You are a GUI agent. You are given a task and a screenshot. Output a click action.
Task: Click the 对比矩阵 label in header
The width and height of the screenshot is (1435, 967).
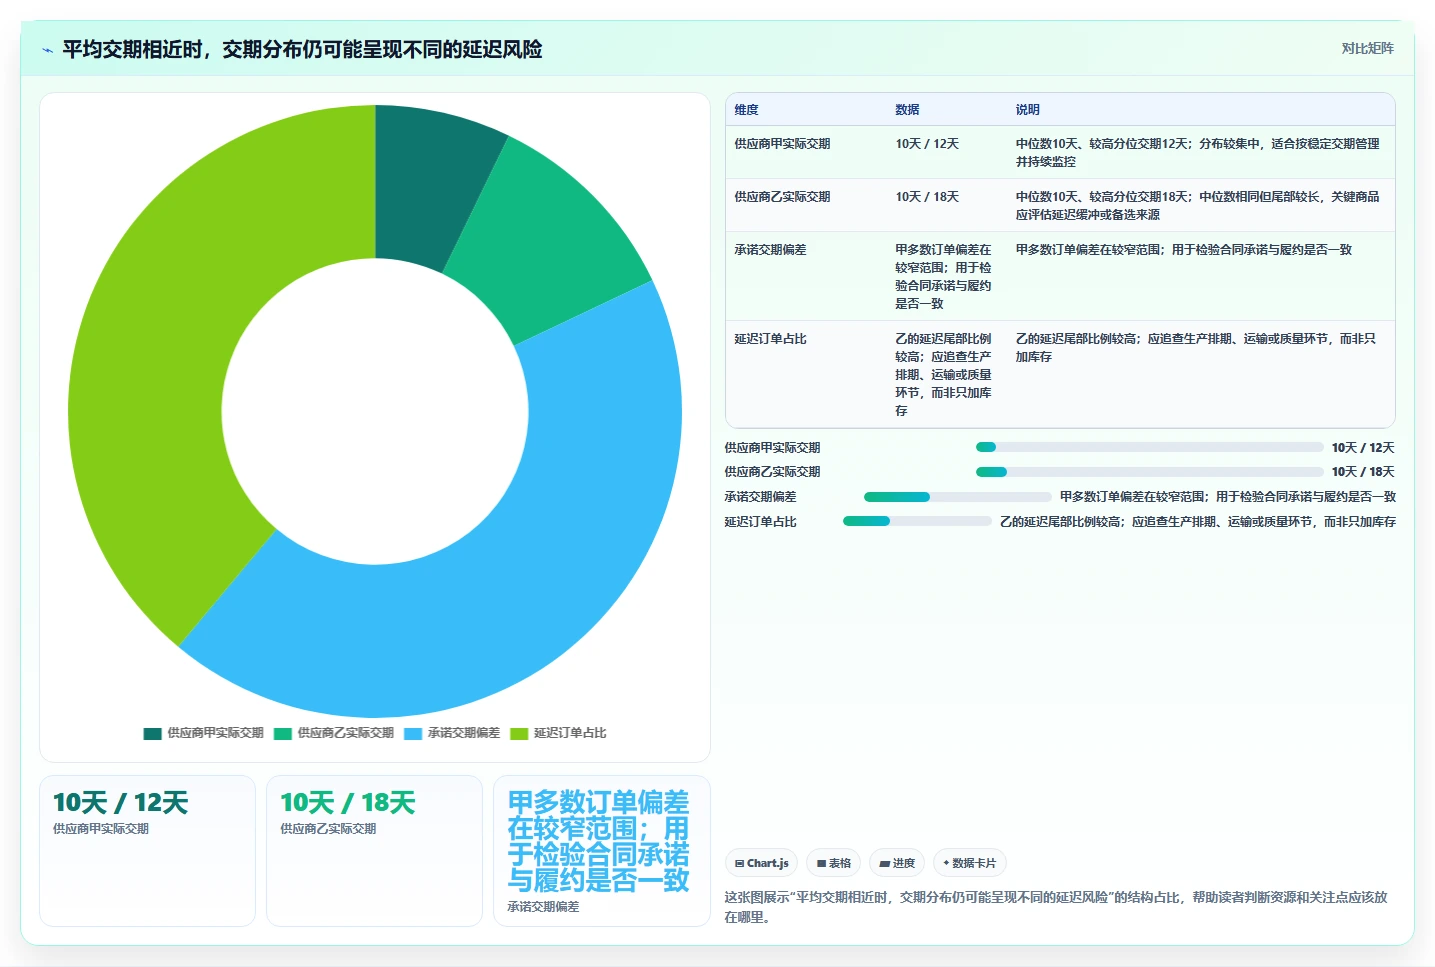(1367, 48)
